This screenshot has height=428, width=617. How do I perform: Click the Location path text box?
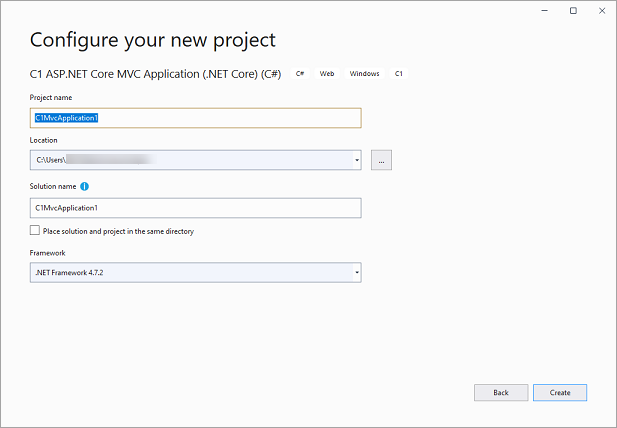(190, 160)
